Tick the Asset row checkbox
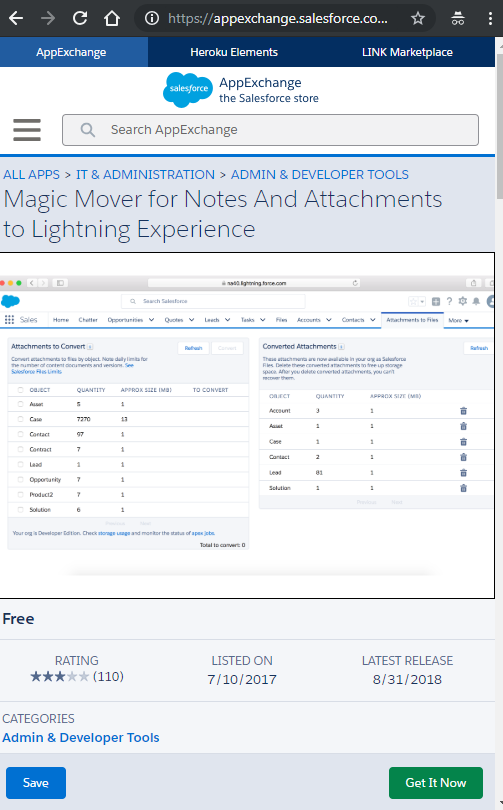Image resolution: width=503 pixels, height=810 pixels. [x=21, y=404]
